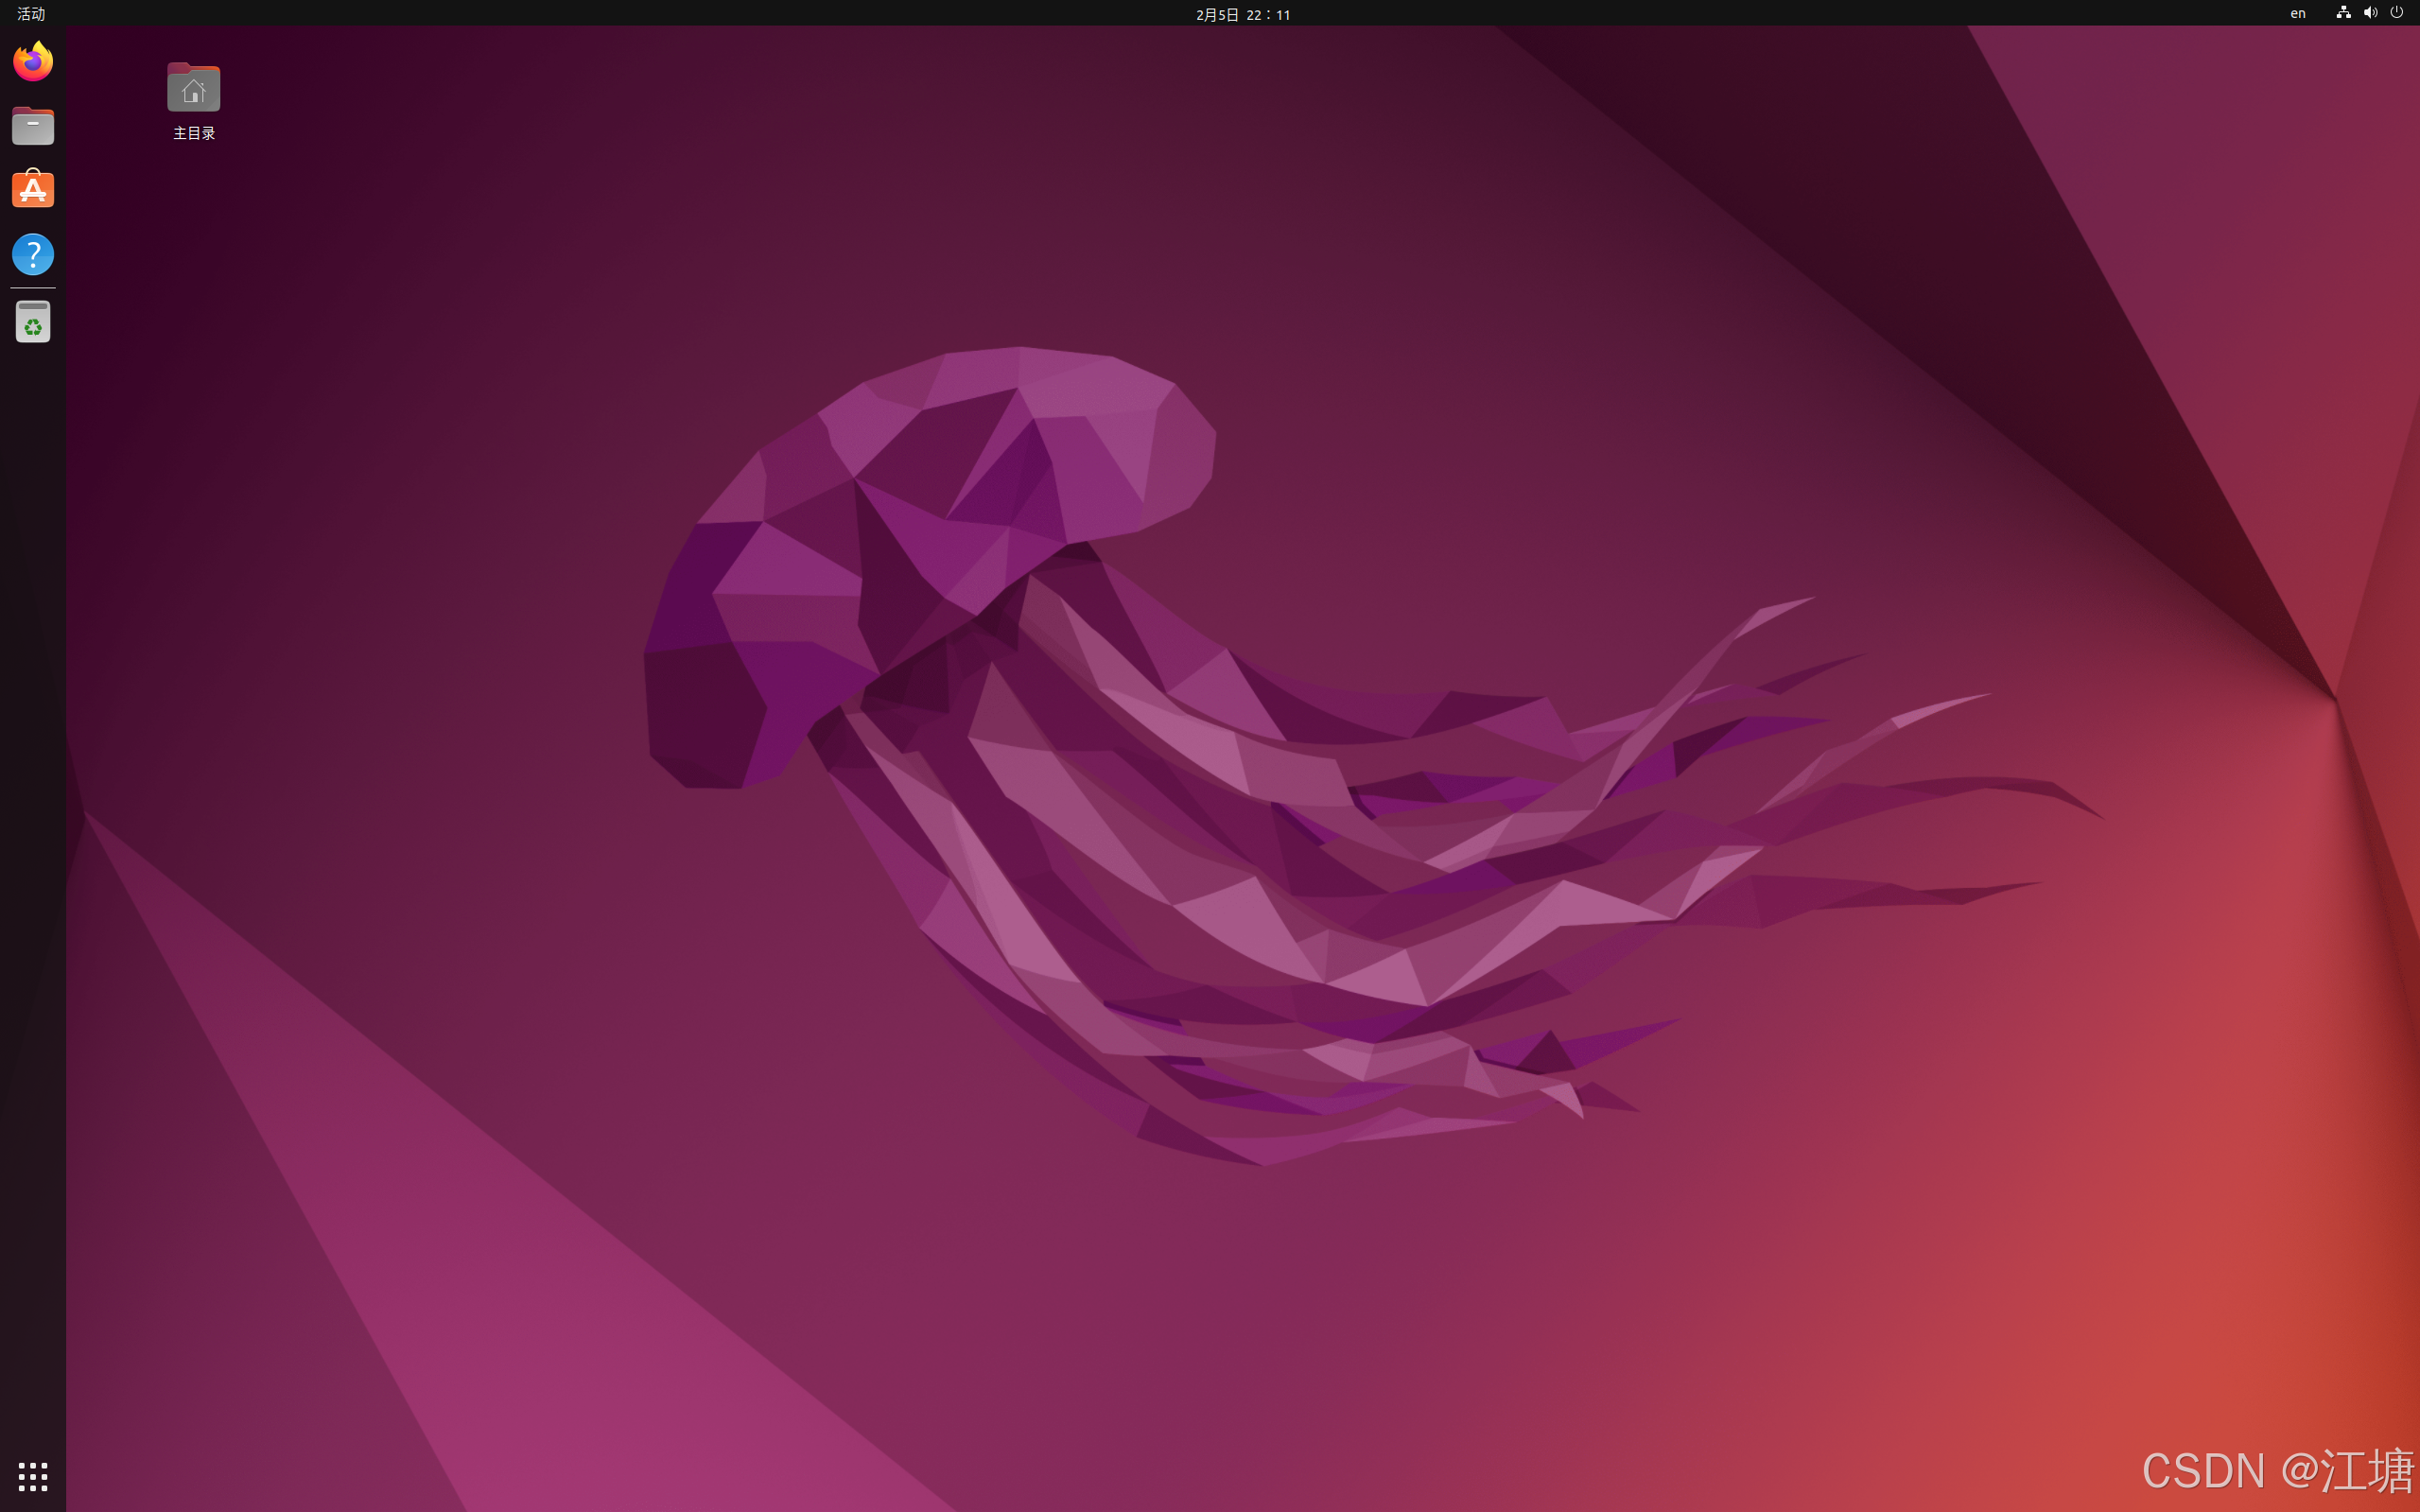Screen dimensions: 2420x1512
Task: Open the Files manager dock icon
Action: [x=33, y=126]
